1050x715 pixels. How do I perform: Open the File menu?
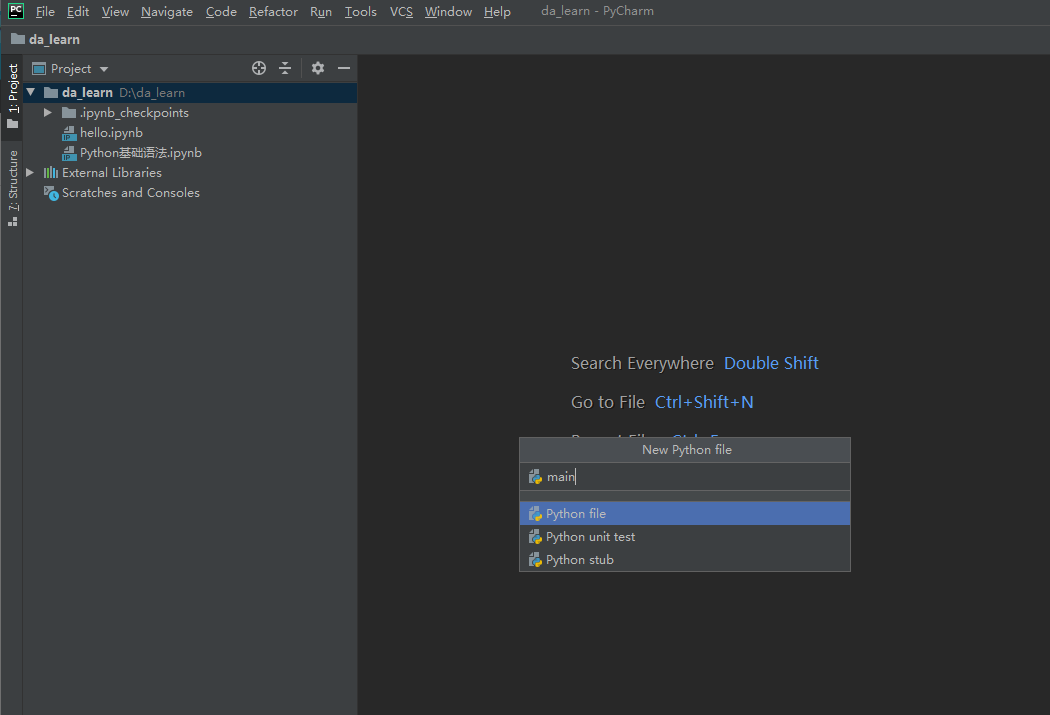point(45,11)
